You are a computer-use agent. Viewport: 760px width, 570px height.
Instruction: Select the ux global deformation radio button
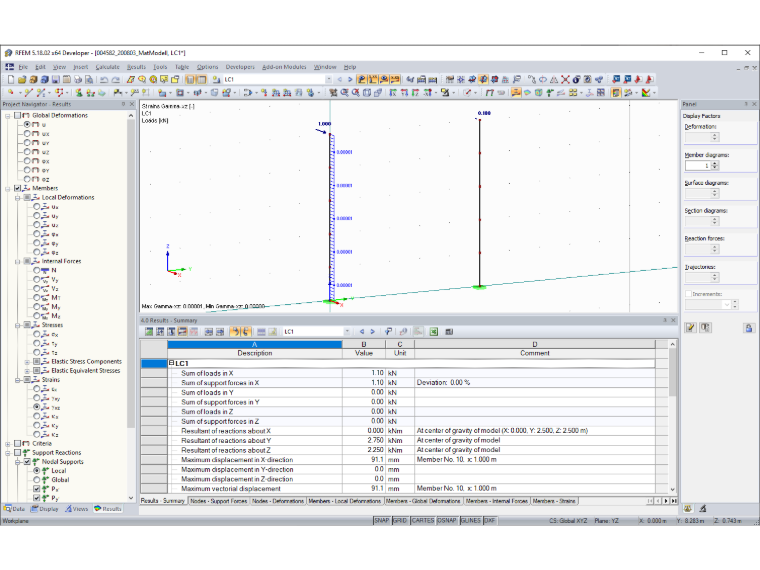pos(27,134)
